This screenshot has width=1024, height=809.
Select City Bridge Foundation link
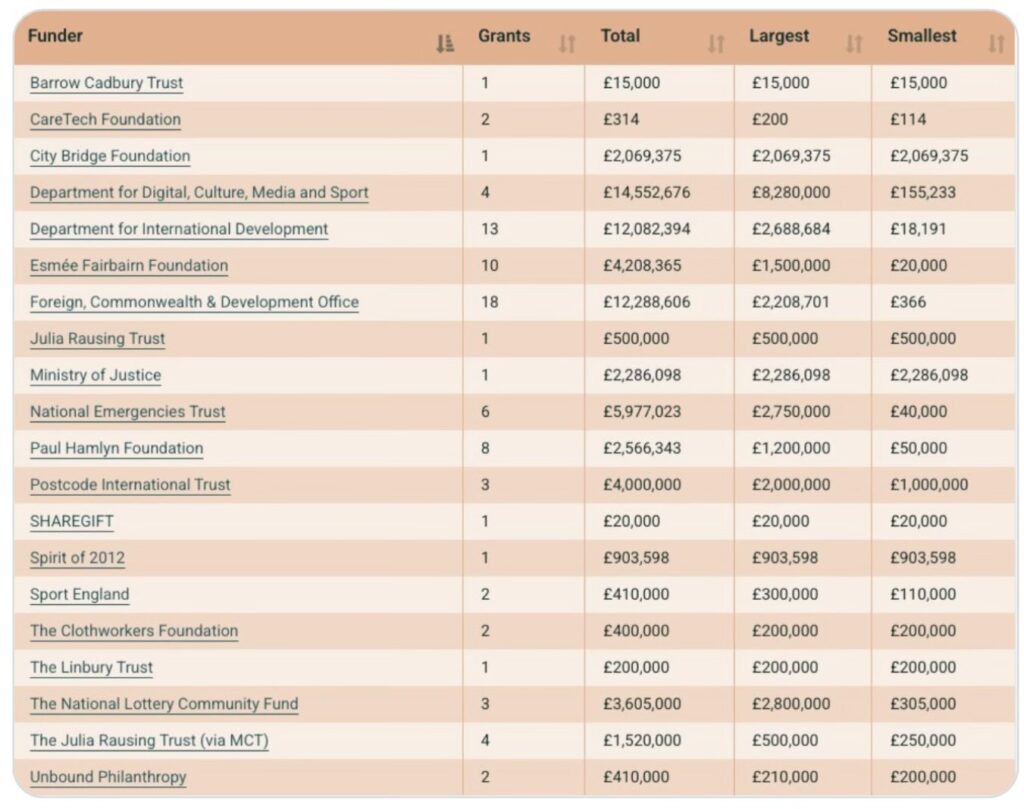click(110, 156)
